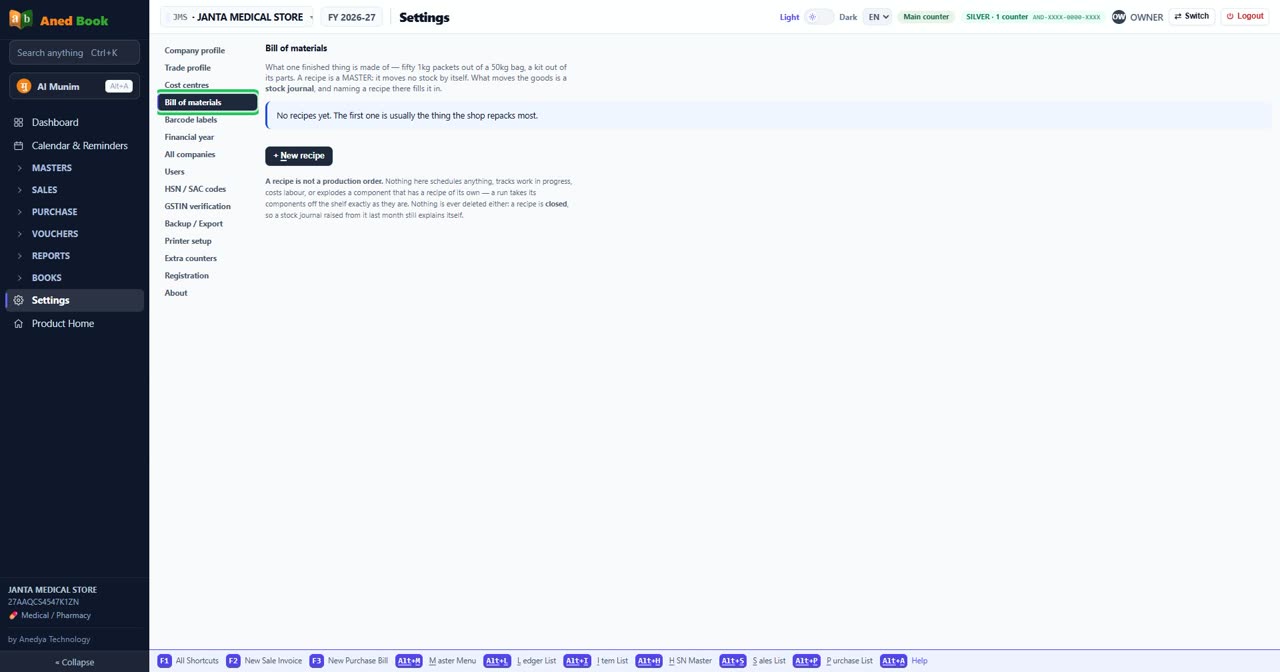Click the Al Munim avatar icon

[24, 86]
